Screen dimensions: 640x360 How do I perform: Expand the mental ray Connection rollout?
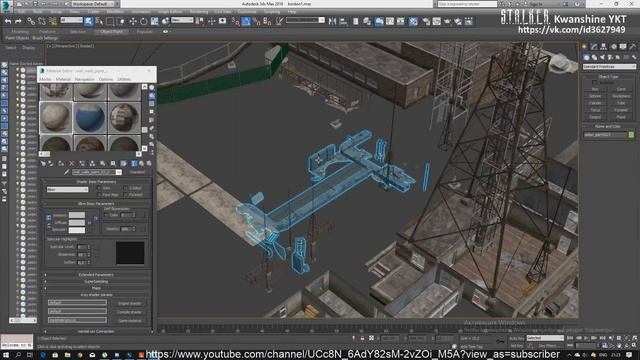coord(96,331)
